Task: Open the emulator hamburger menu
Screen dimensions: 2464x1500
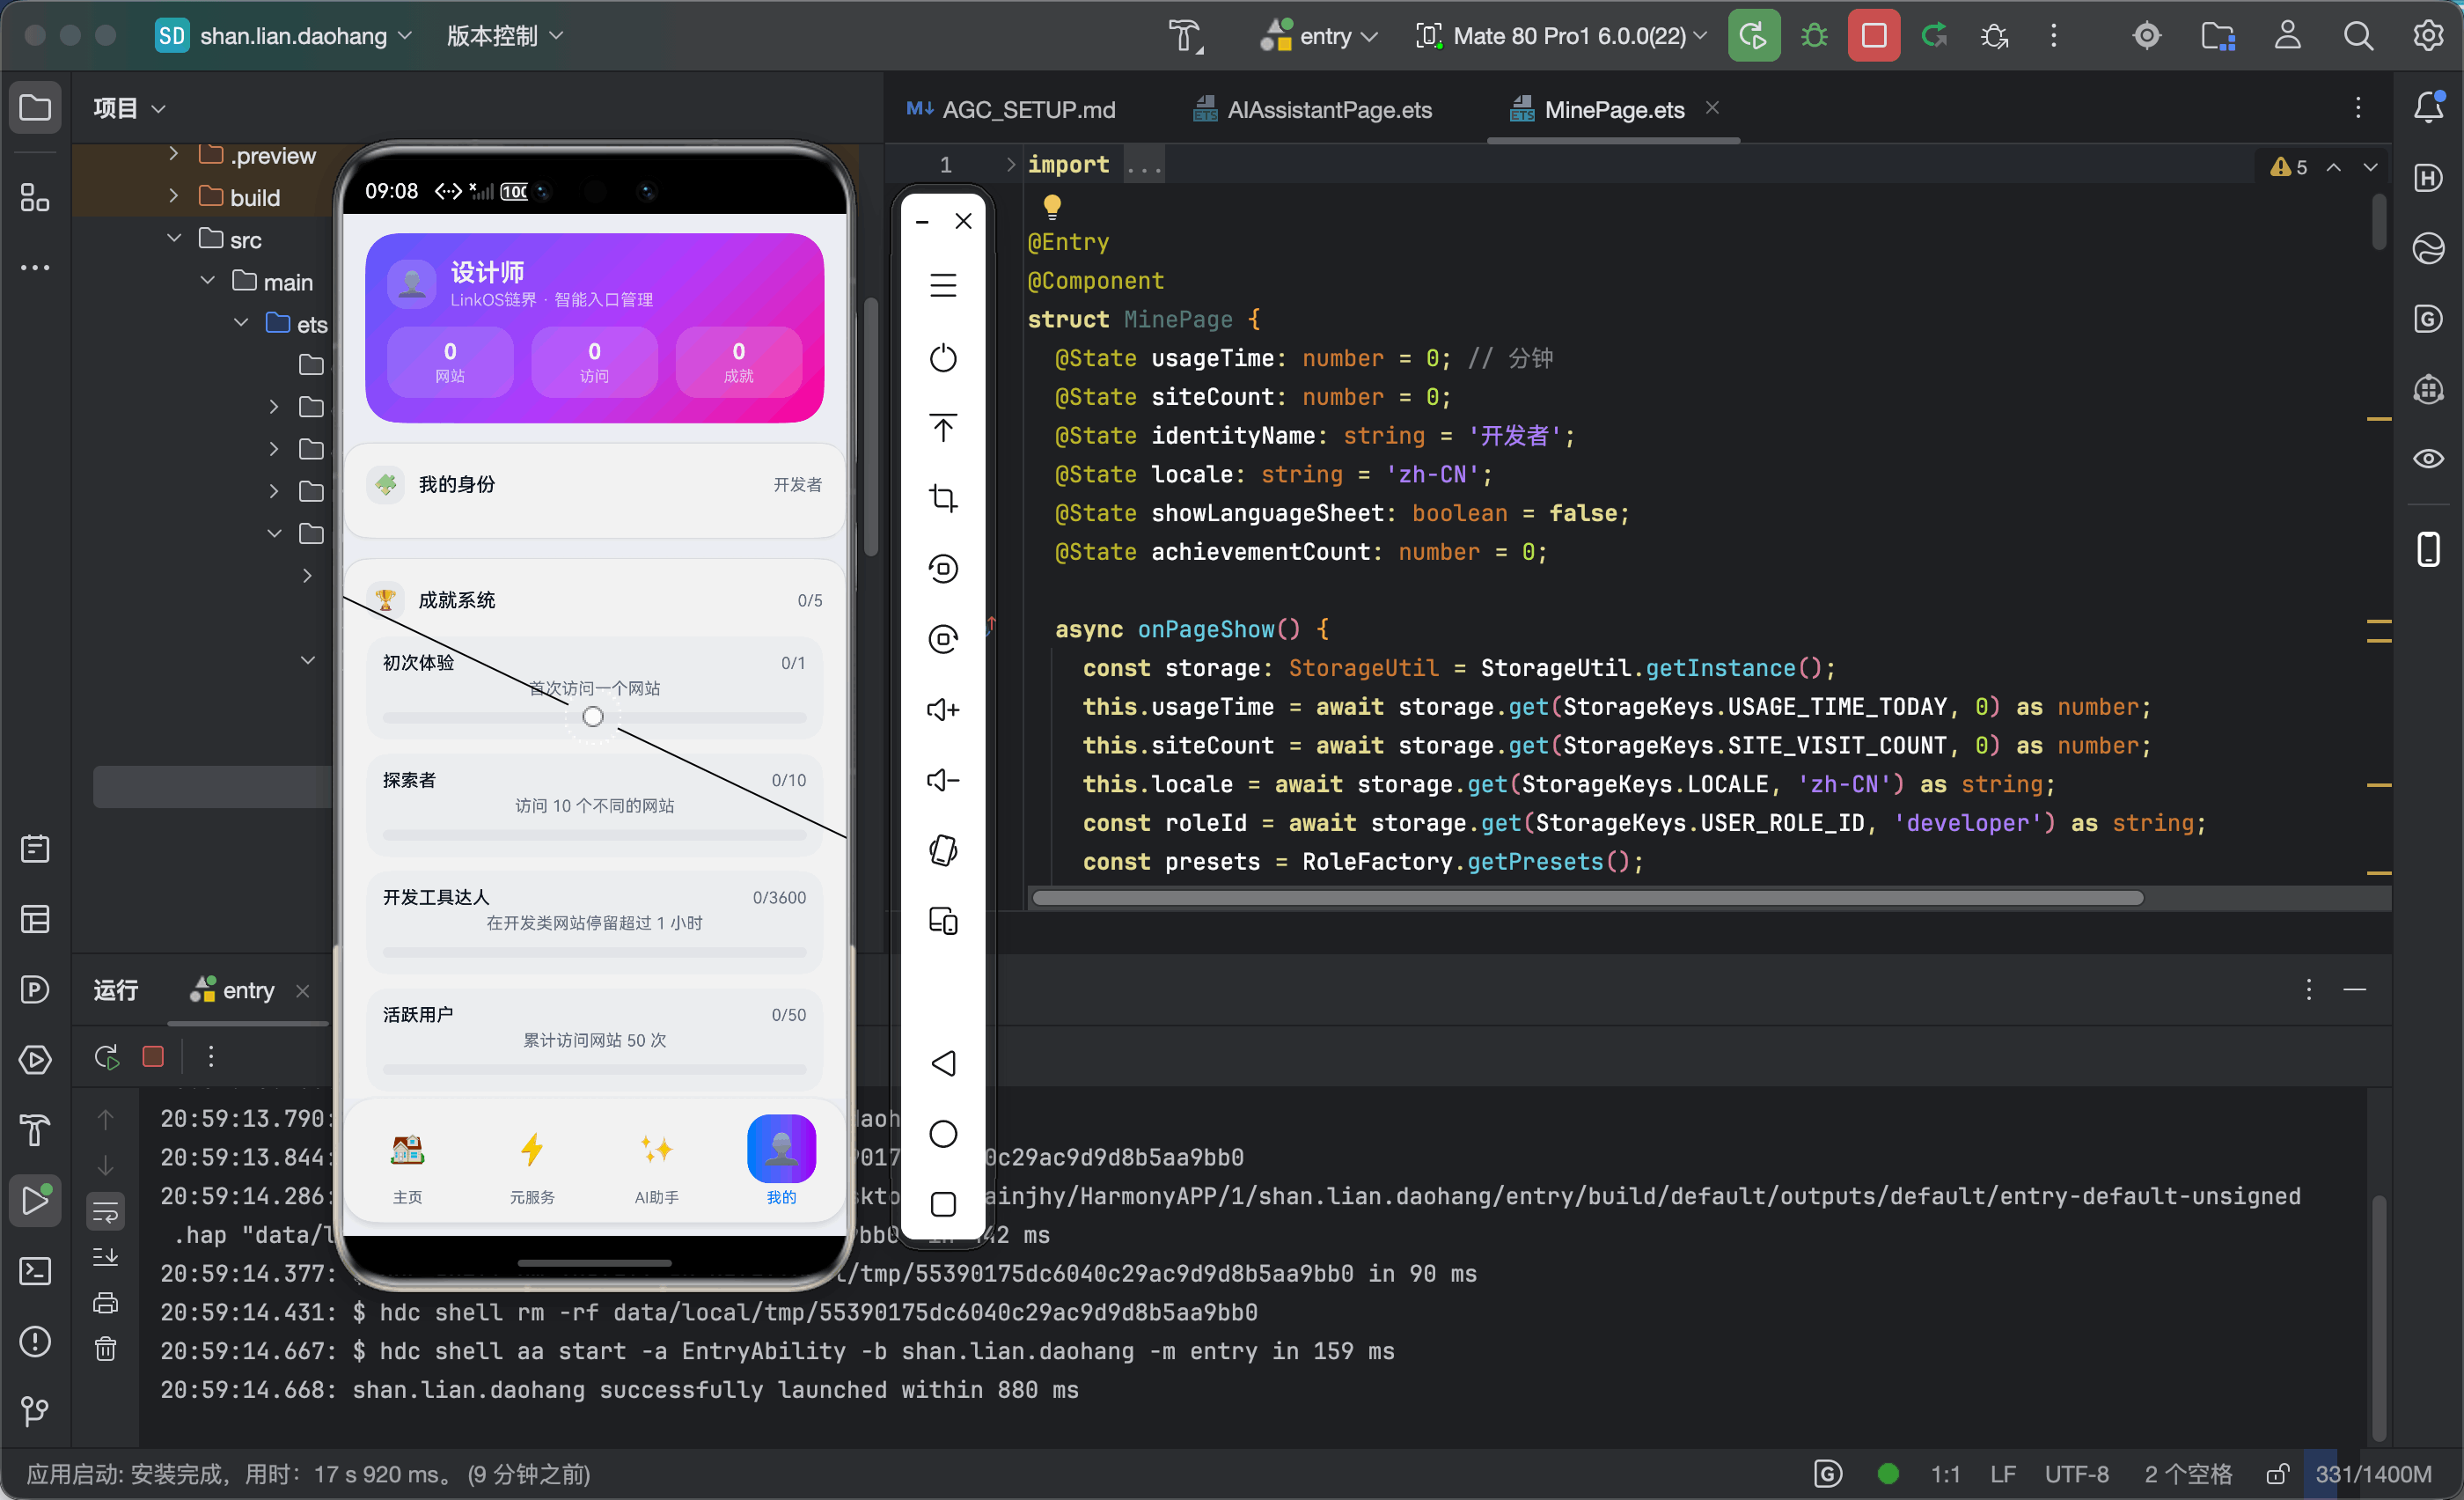Action: (x=943, y=285)
